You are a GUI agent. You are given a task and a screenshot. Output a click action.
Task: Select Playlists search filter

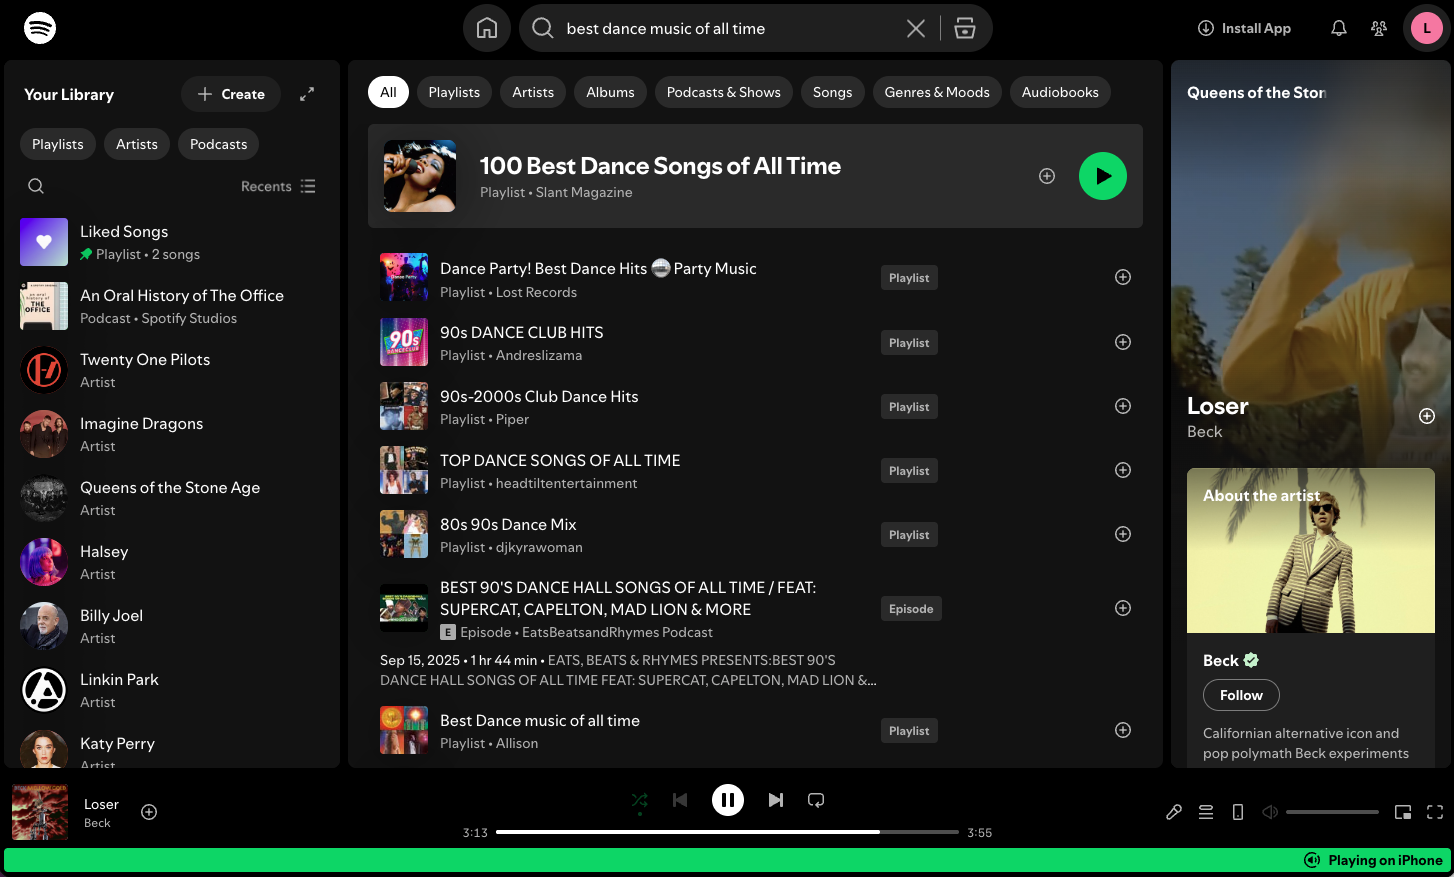[454, 92]
